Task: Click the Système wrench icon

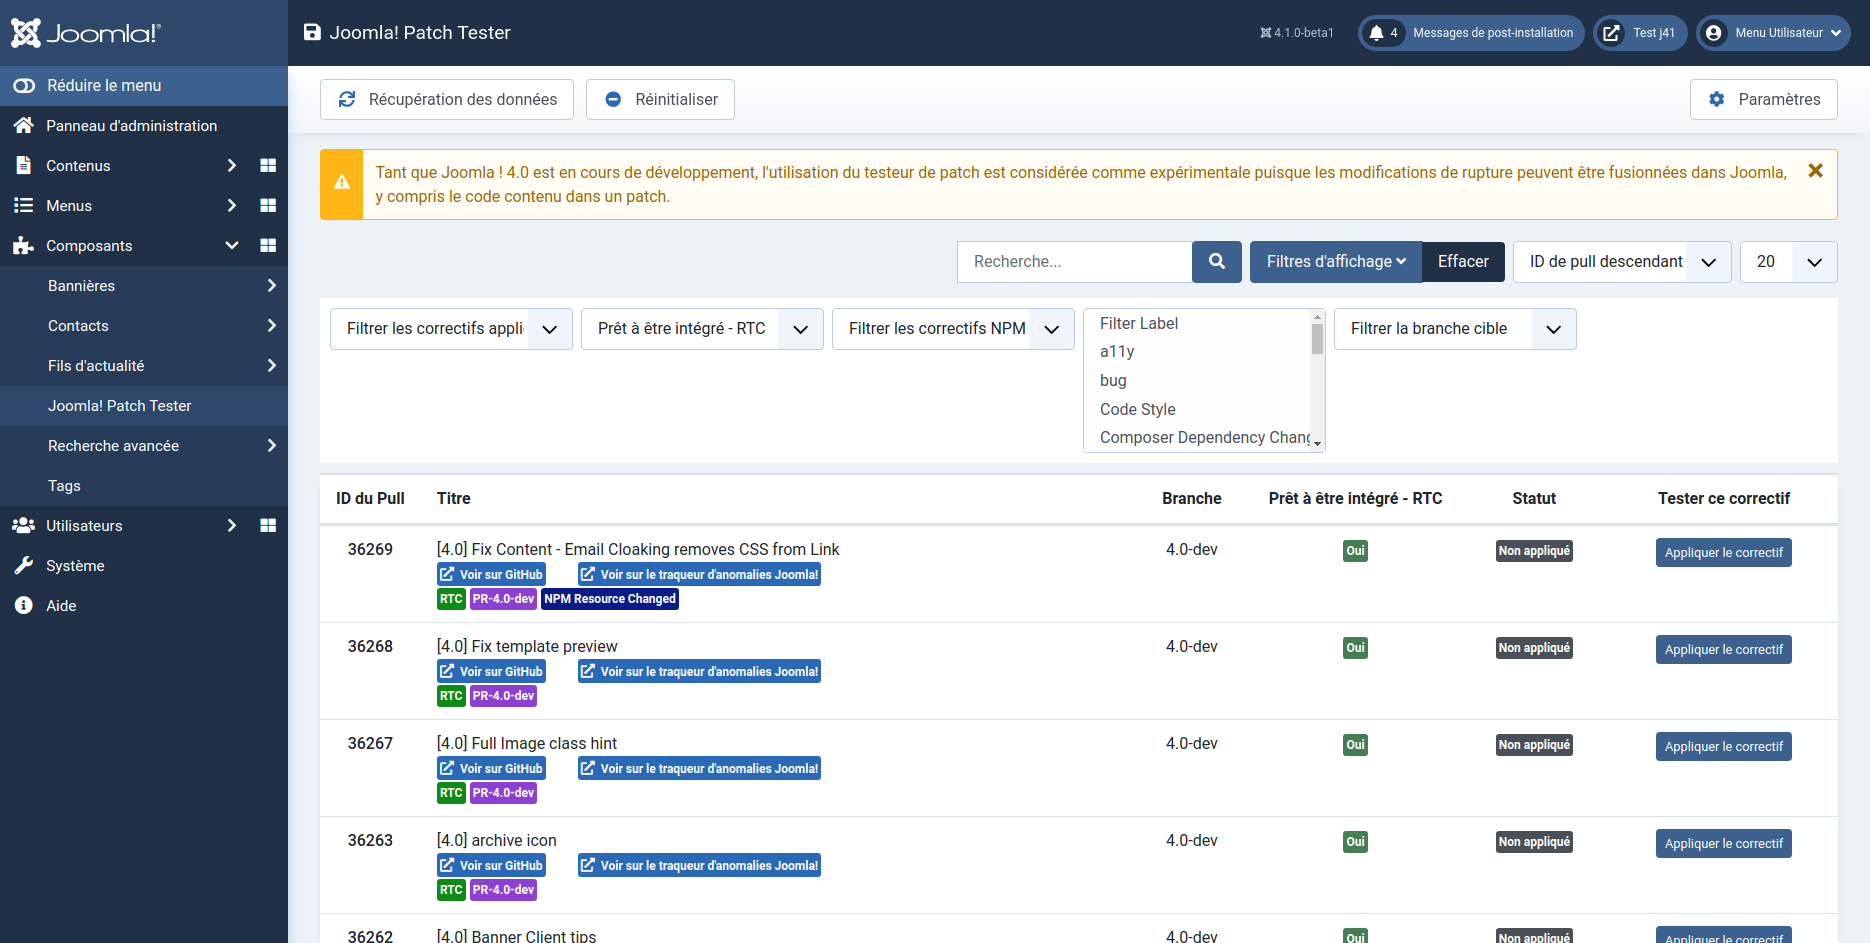Action: [23, 566]
